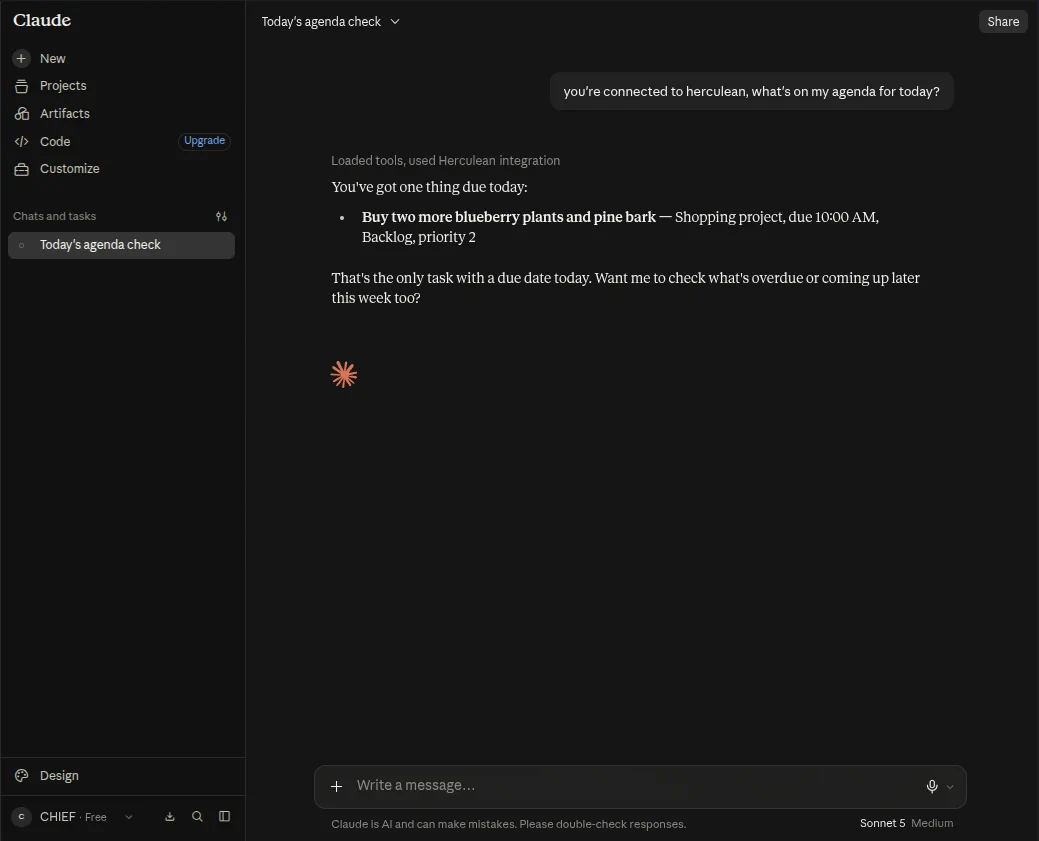Start voice input with microphone icon
This screenshot has width=1039, height=841.
pos(932,786)
